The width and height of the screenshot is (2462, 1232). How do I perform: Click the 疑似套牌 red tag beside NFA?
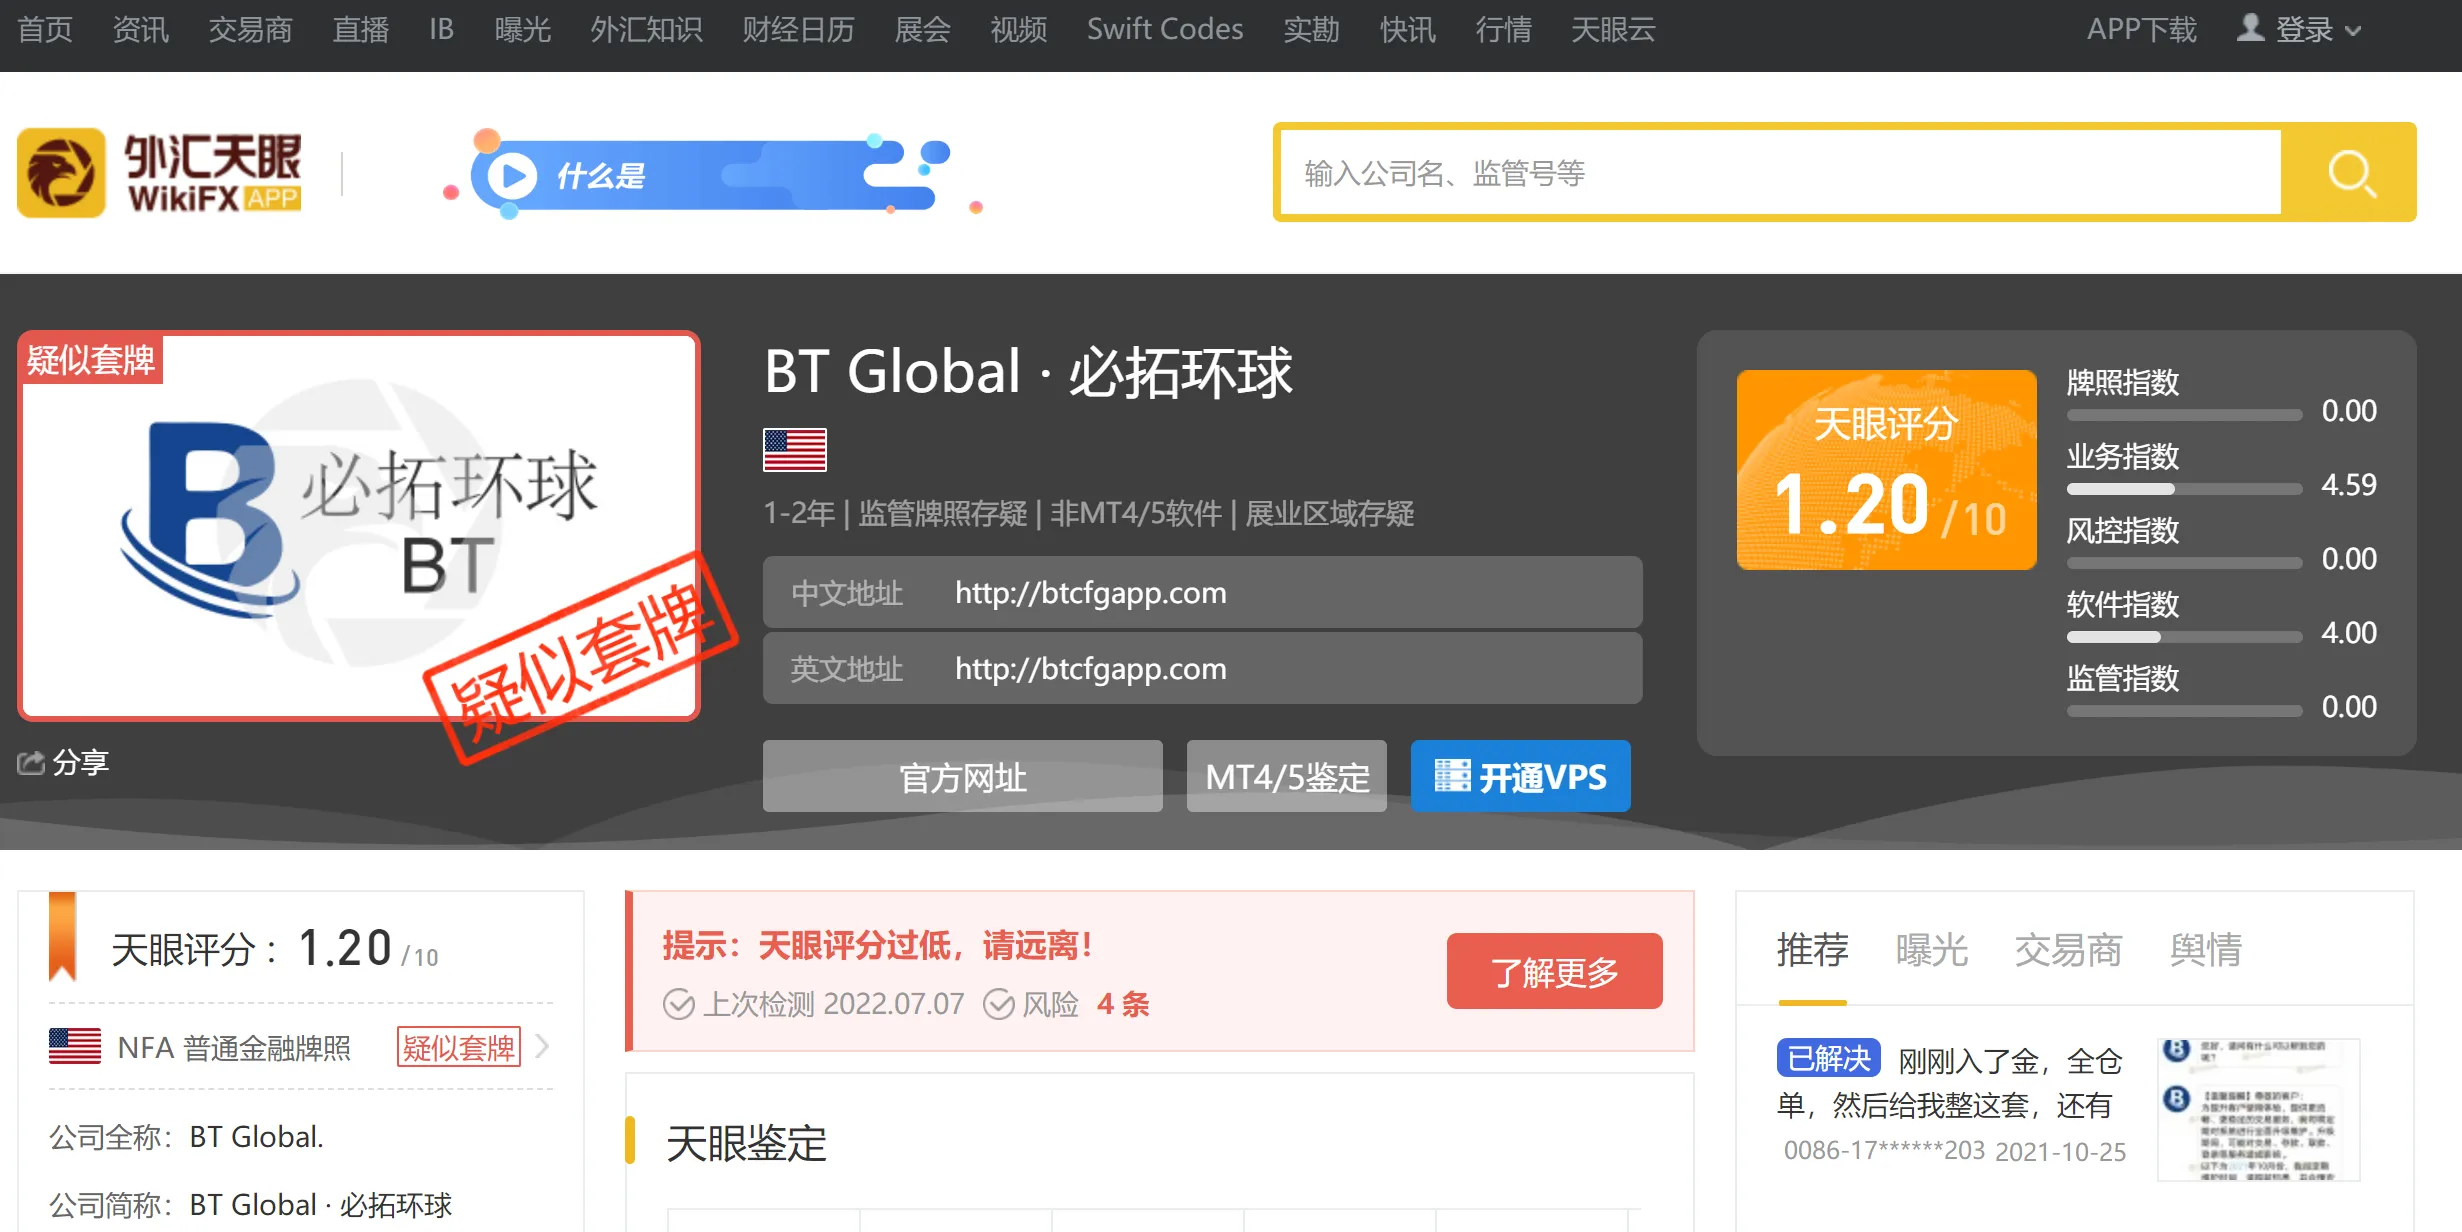point(459,1047)
